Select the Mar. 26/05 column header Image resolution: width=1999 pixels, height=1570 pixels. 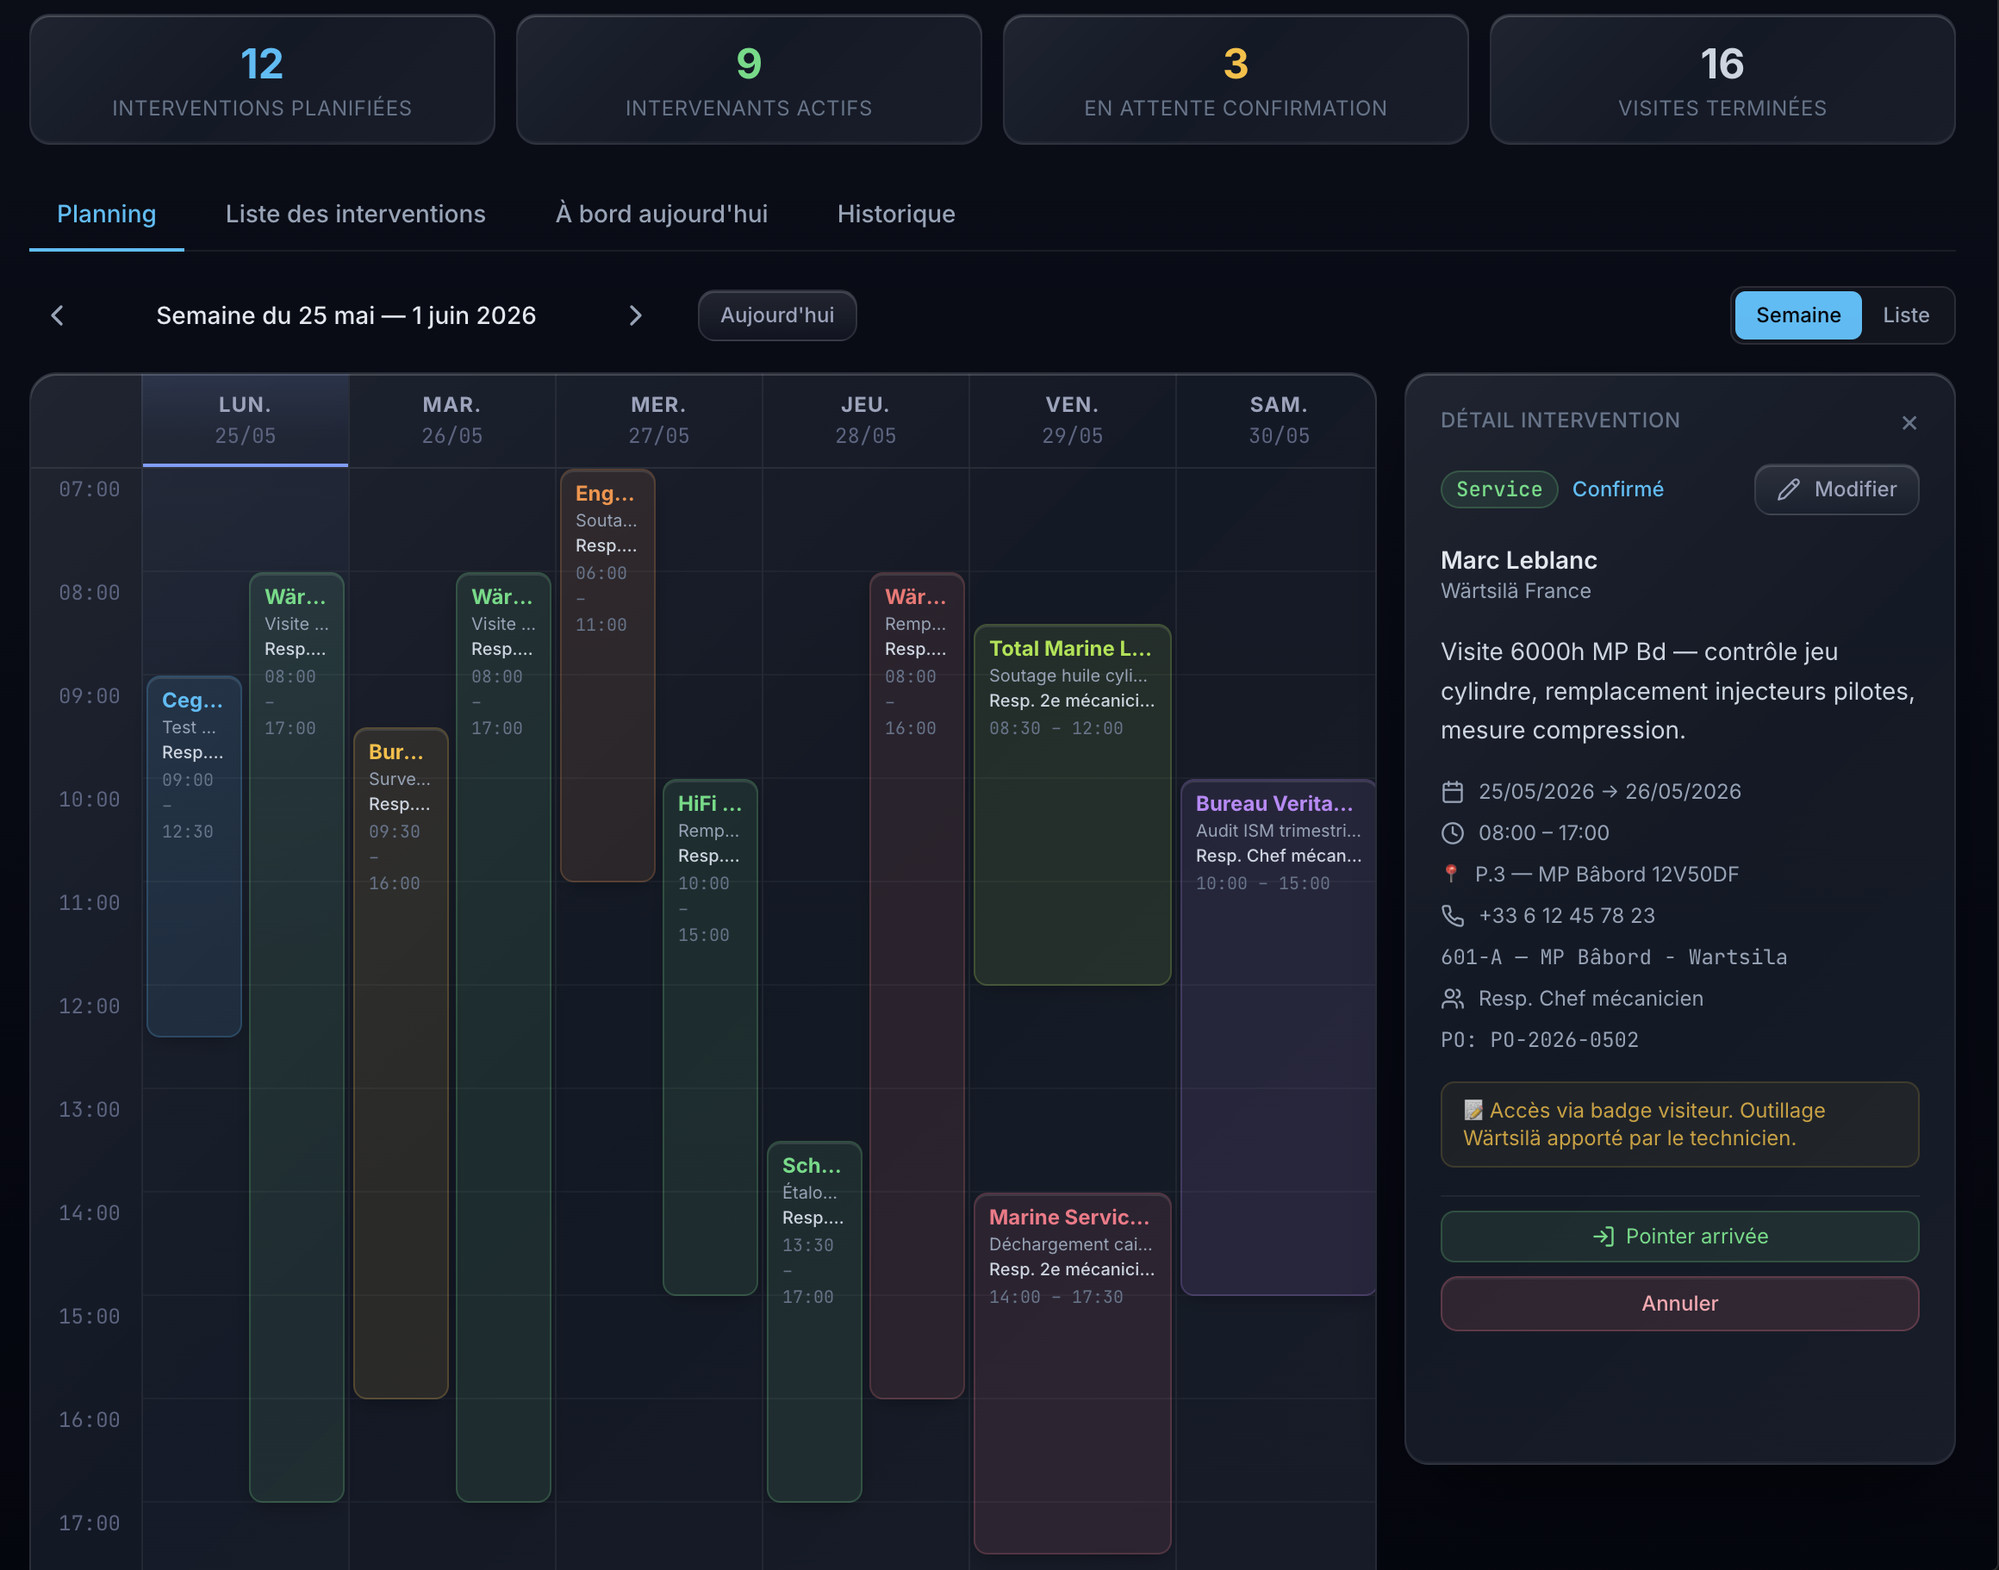[x=452, y=420]
